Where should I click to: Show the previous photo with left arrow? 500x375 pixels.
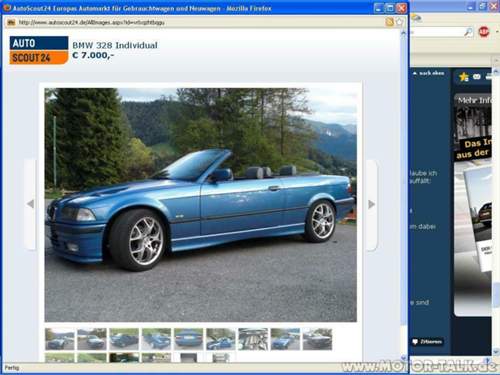tap(30, 204)
